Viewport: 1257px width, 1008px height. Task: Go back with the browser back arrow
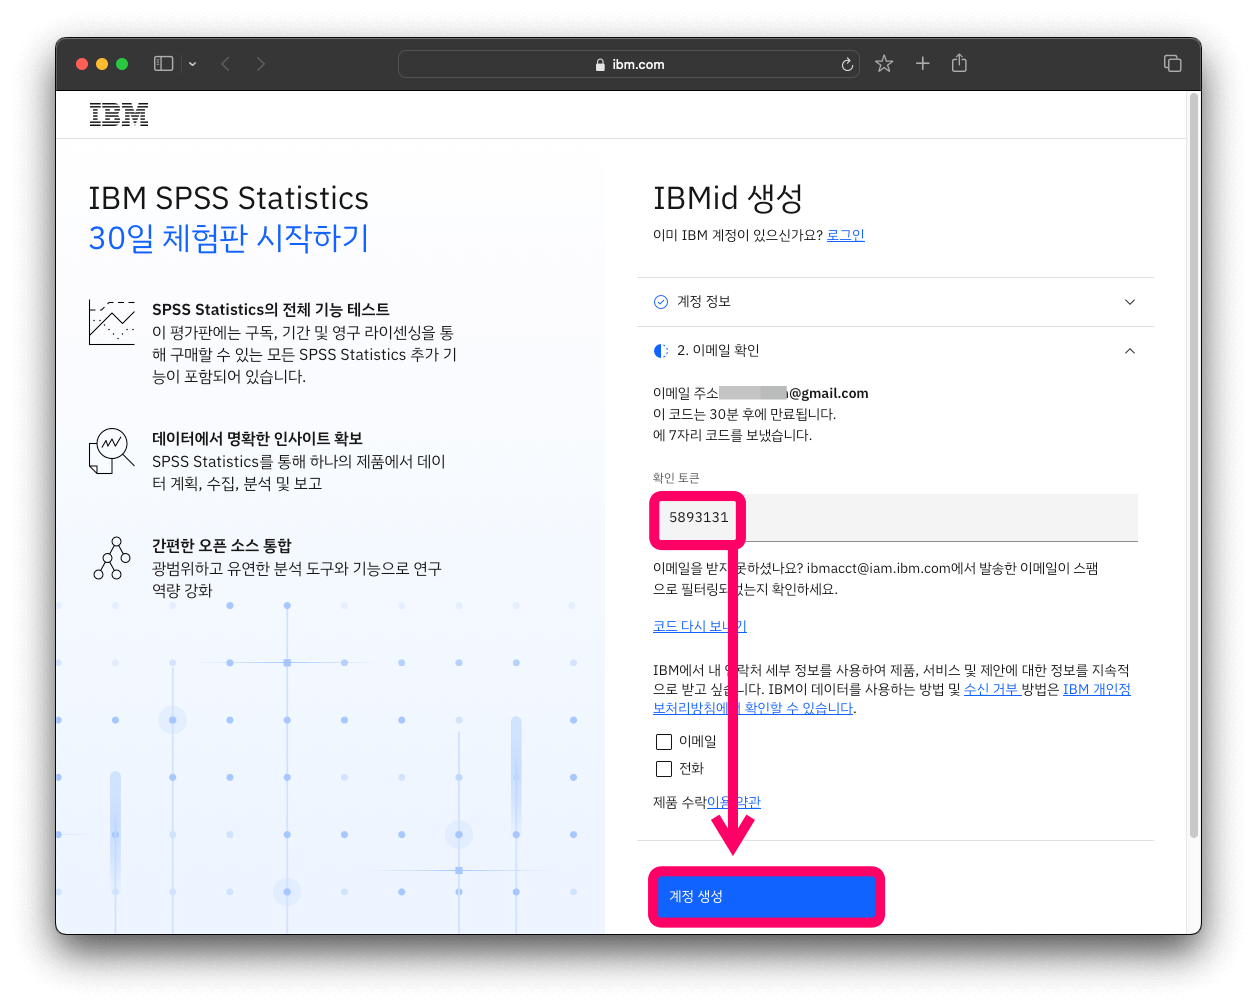(x=226, y=64)
